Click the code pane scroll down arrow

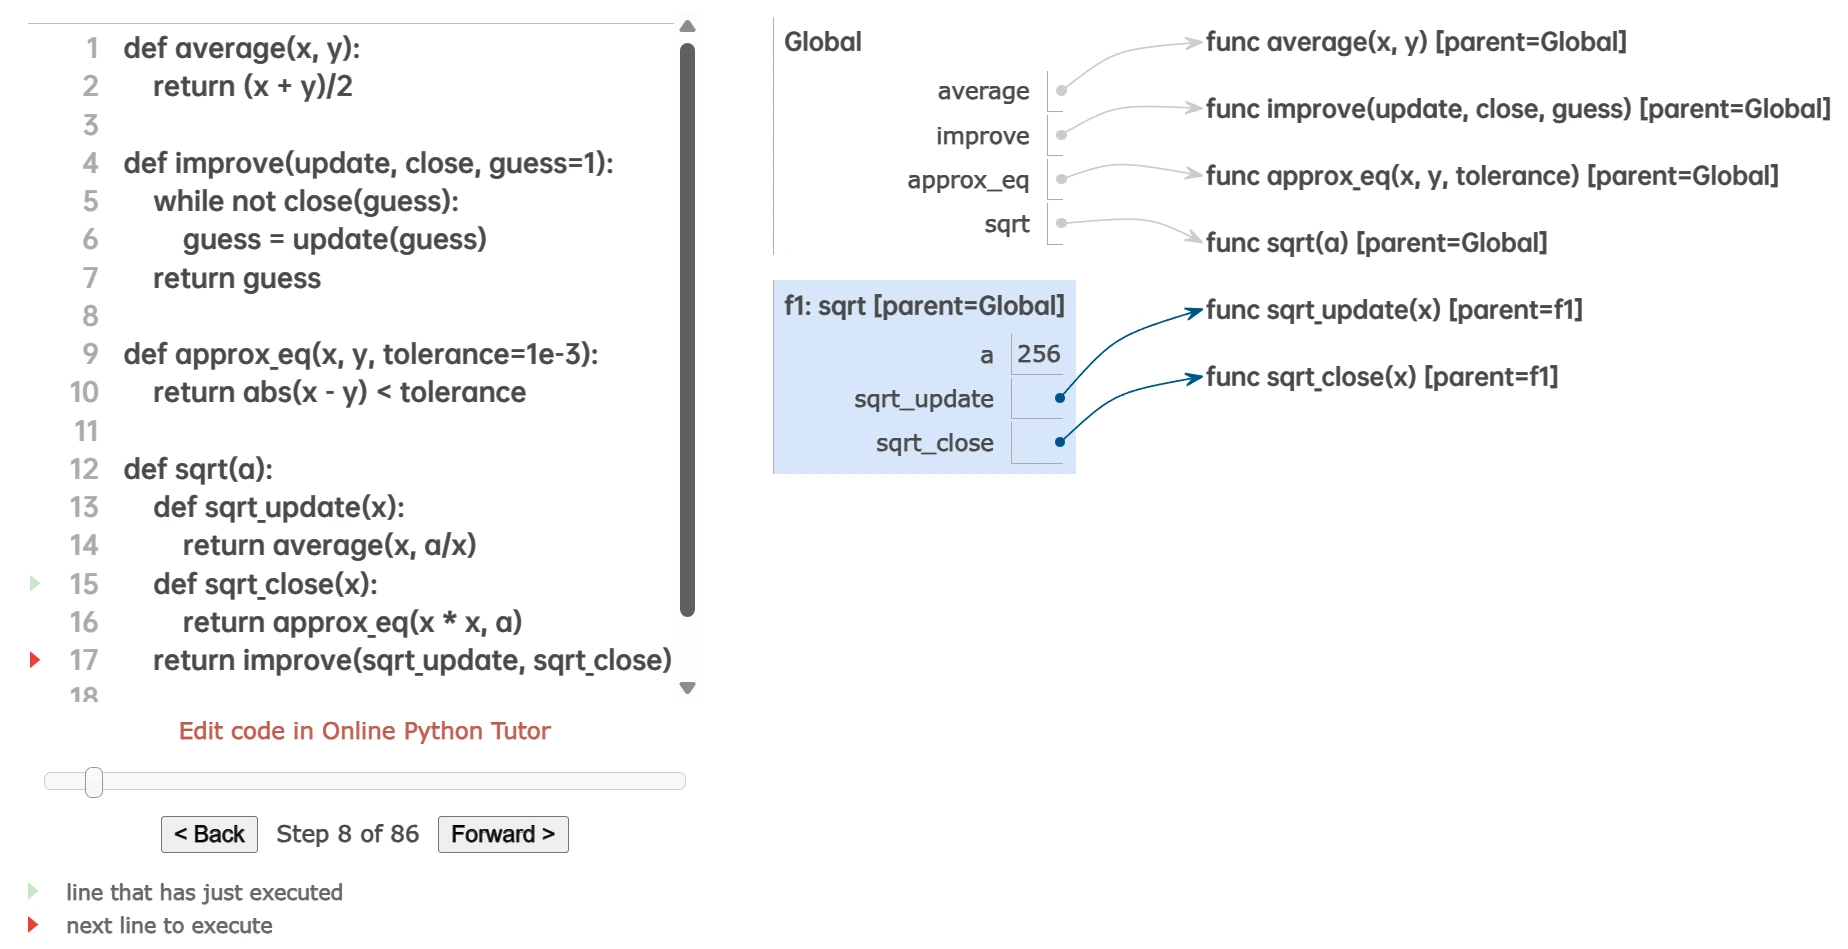[x=687, y=688]
